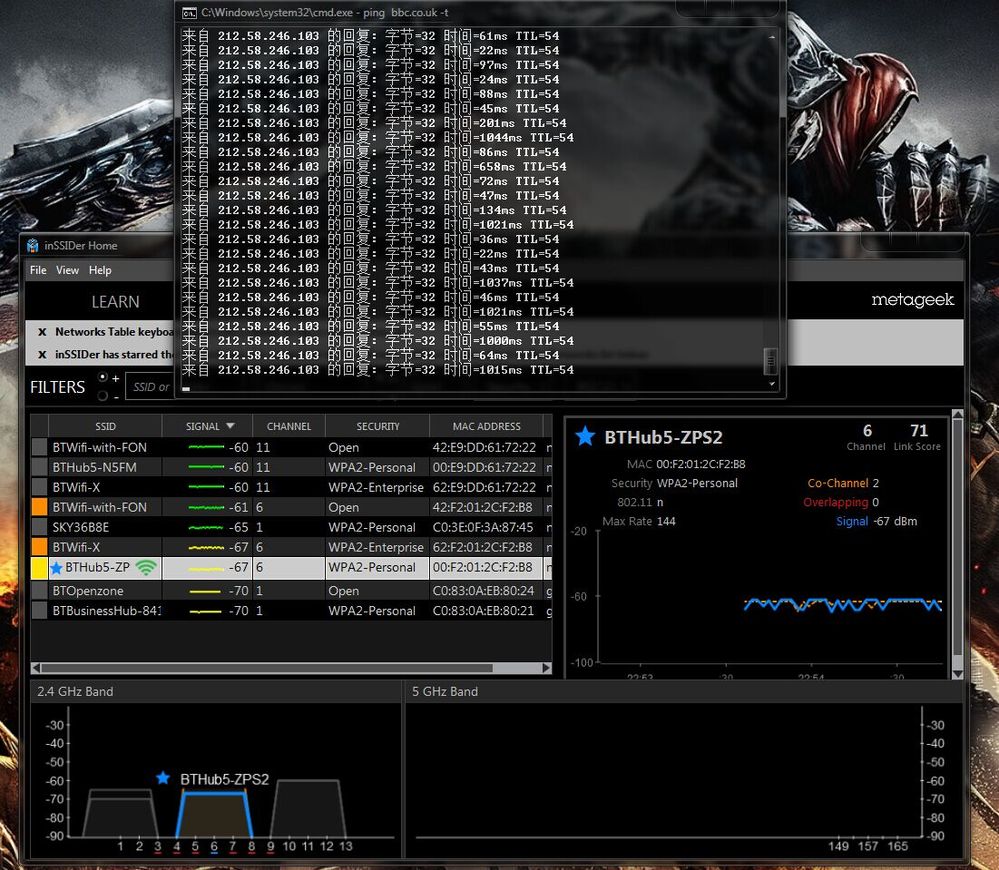
Task: Click the Link Score 71 value
Action: pyautogui.click(x=919, y=431)
